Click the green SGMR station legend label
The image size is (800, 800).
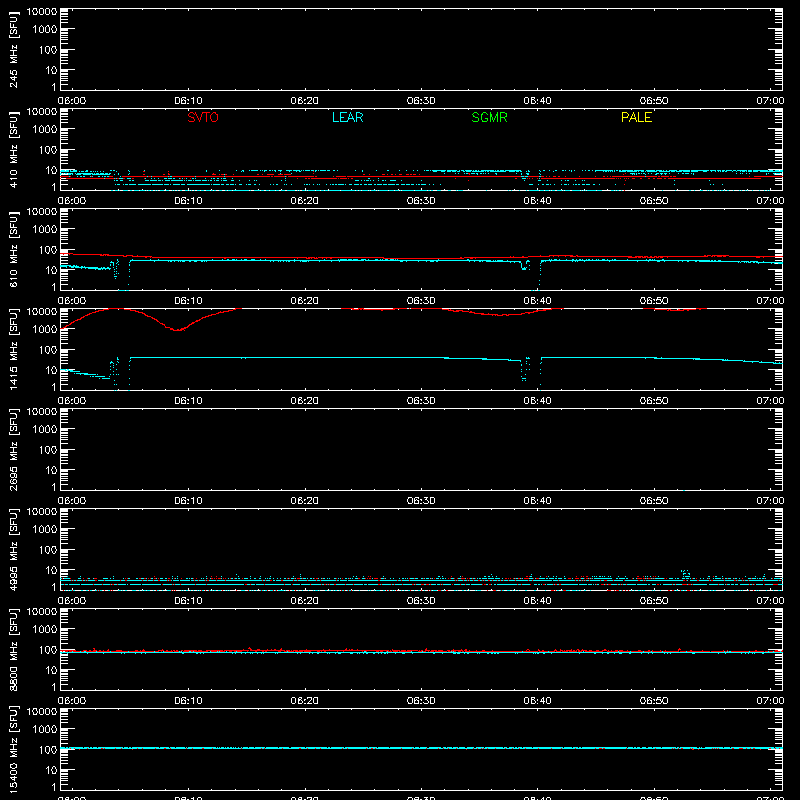489,117
